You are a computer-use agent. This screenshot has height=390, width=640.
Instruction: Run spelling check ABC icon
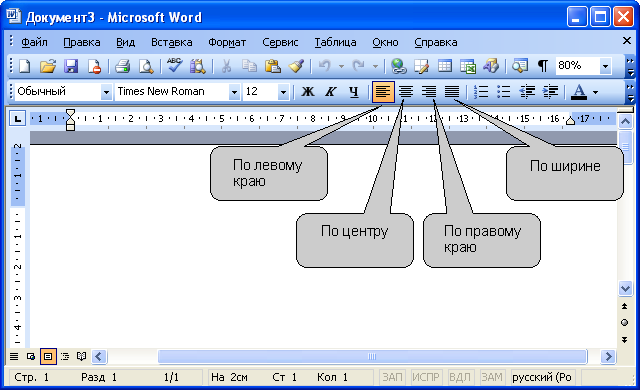pyautogui.click(x=174, y=66)
